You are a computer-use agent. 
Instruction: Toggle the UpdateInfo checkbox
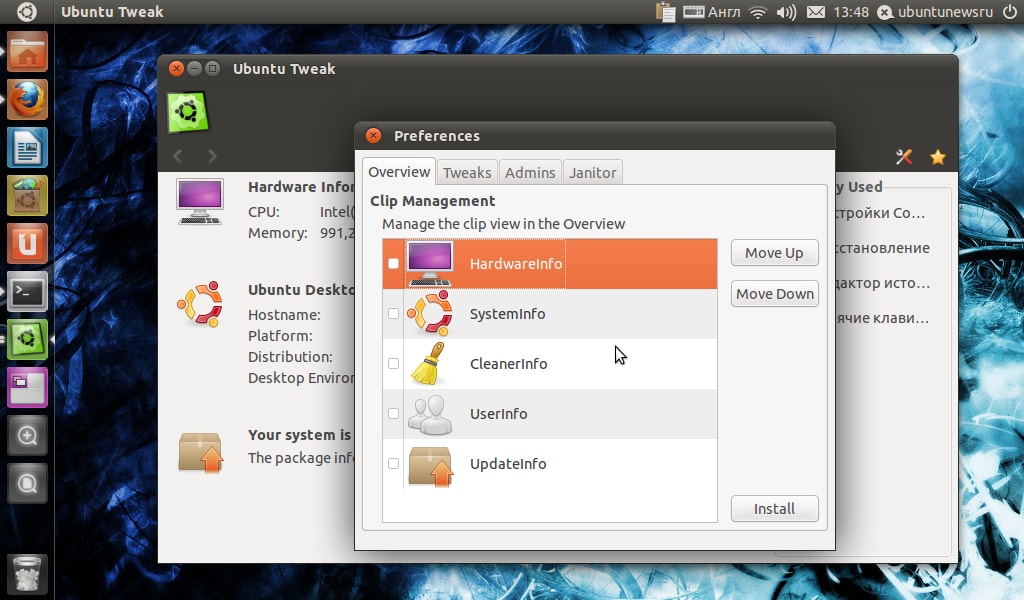click(393, 464)
